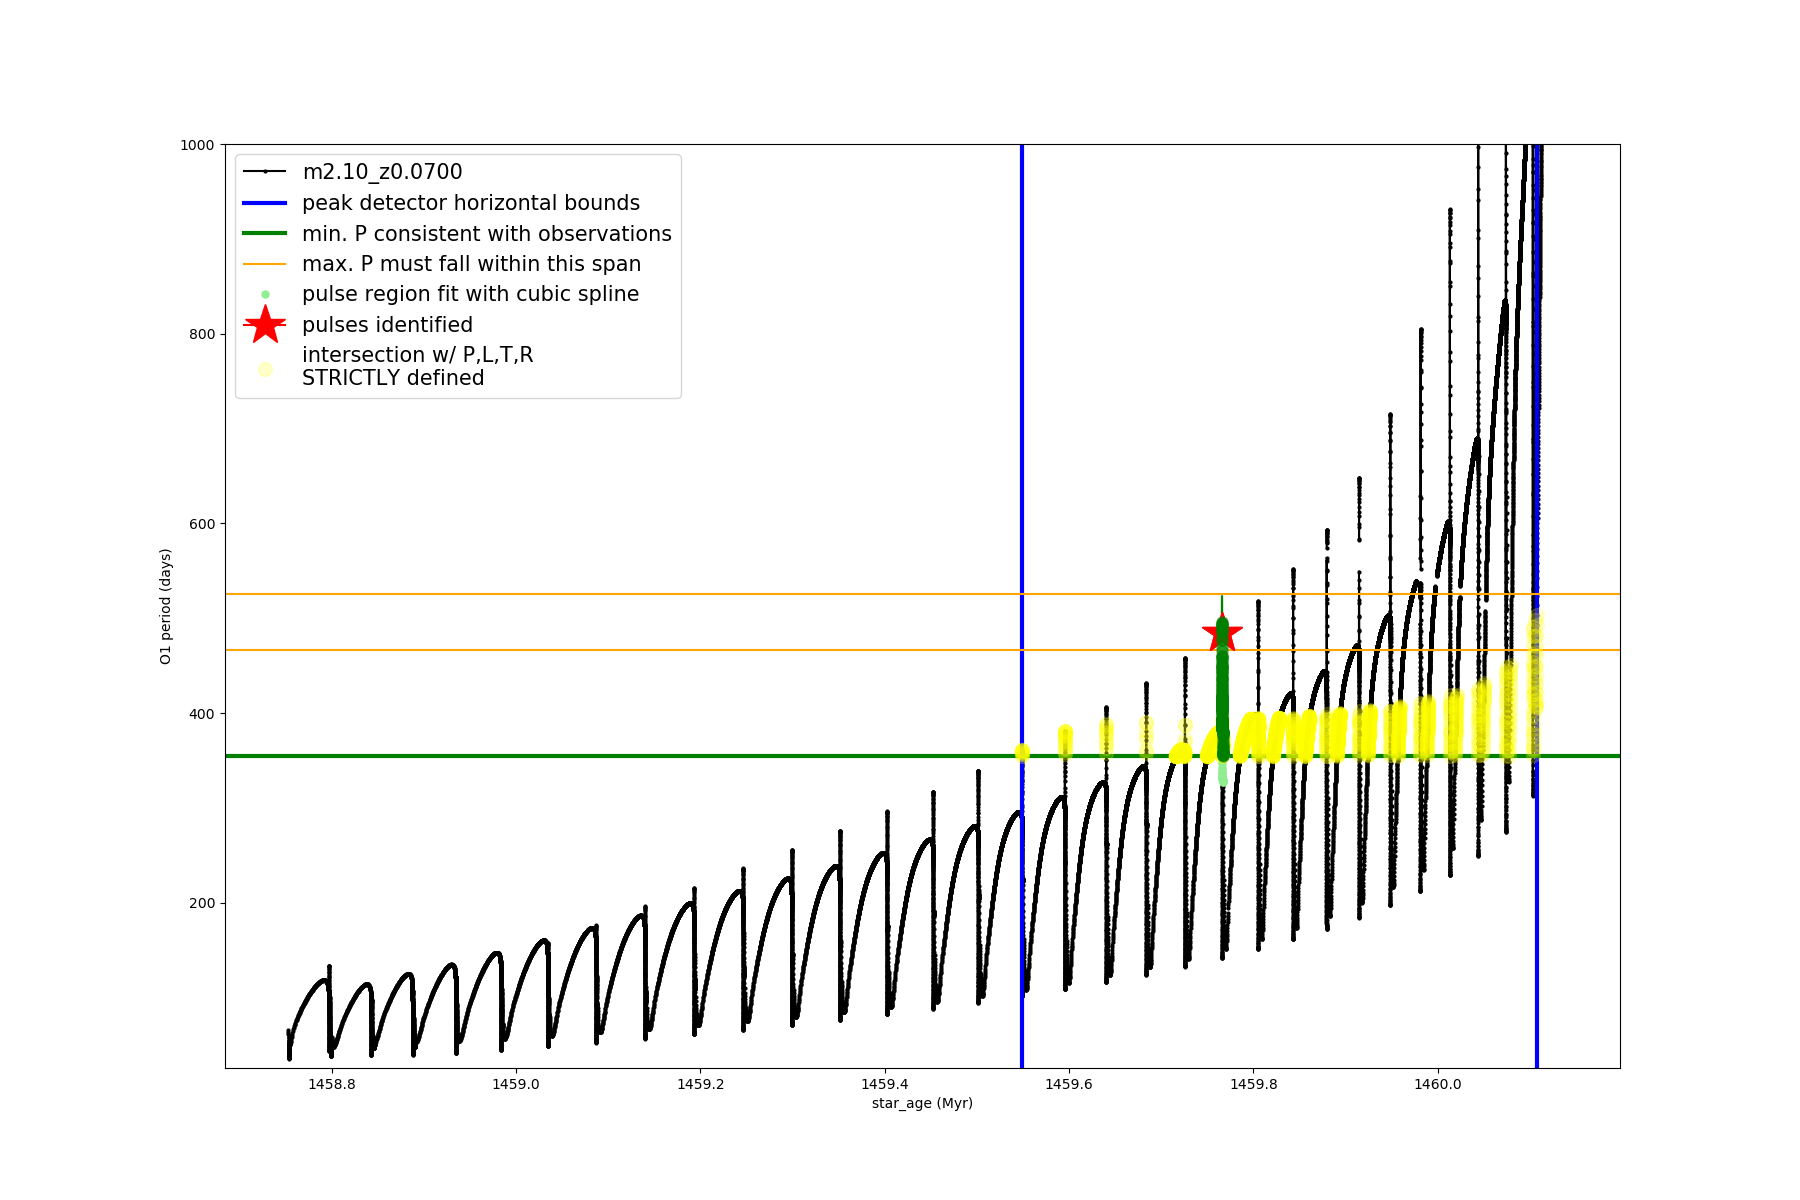
Task: Click the 'O1 period (days)' y-axis label
Action: point(166,606)
